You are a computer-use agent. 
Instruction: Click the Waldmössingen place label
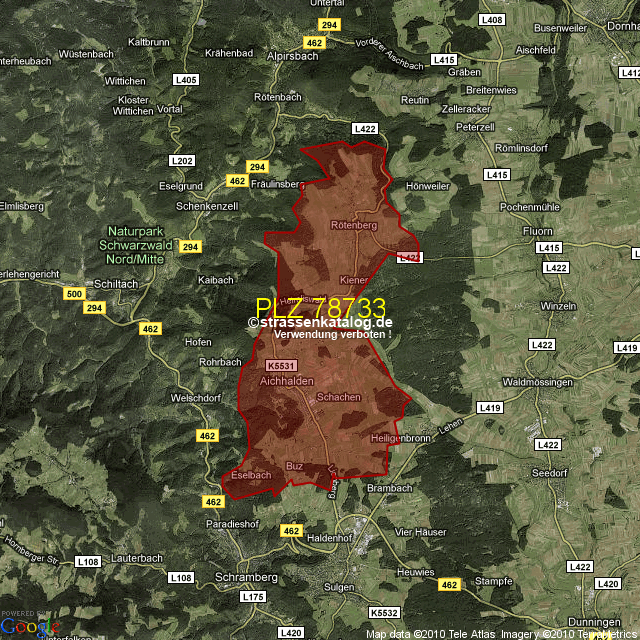(x=539, y=382)
